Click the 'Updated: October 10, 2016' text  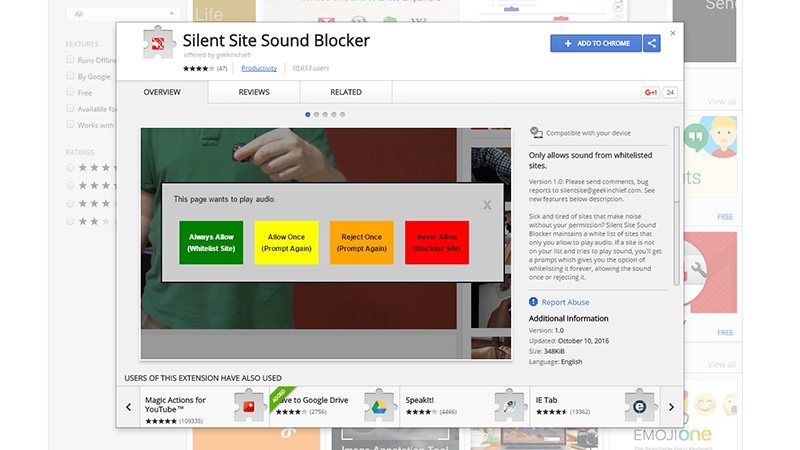(569, 341)
